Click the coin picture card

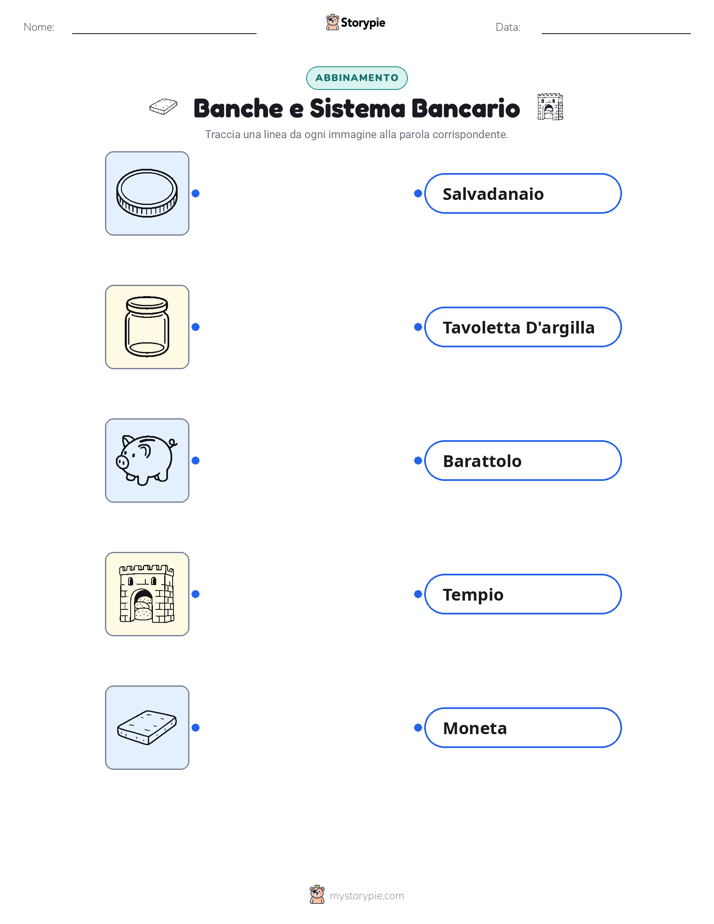[147, 193]
